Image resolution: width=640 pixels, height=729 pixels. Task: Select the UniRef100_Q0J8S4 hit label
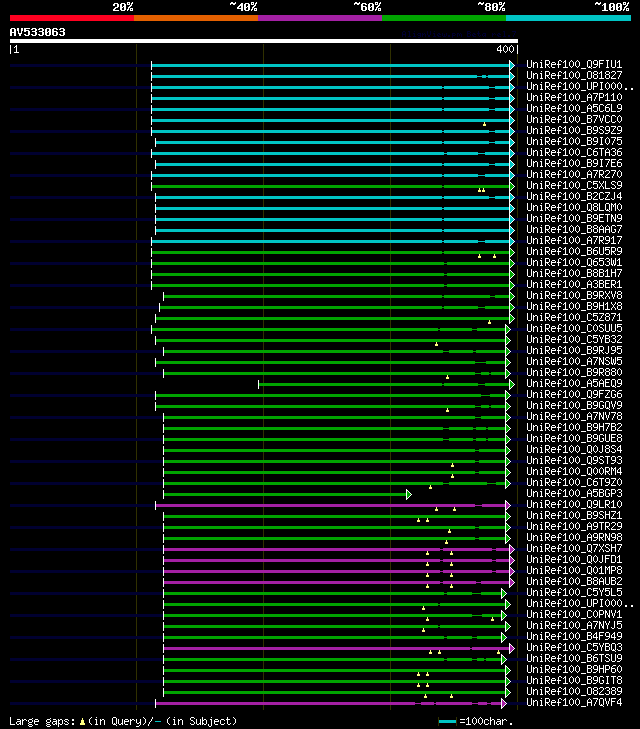click(x=574, y=450)
